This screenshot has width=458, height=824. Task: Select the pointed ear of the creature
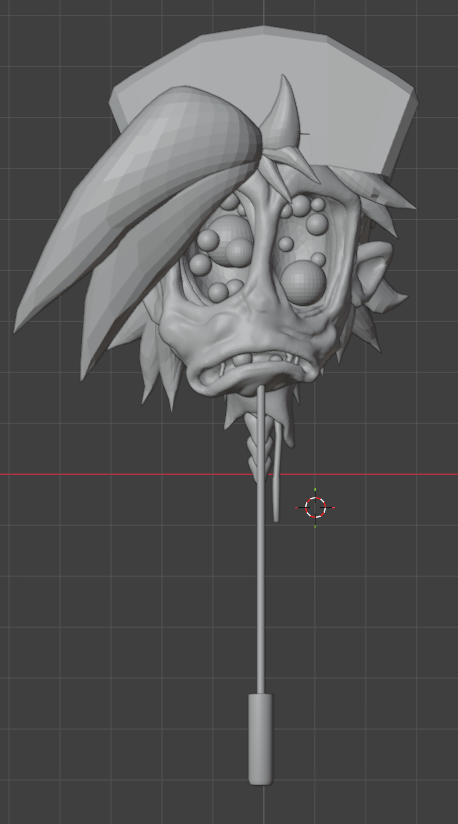[x=374, y=273]
